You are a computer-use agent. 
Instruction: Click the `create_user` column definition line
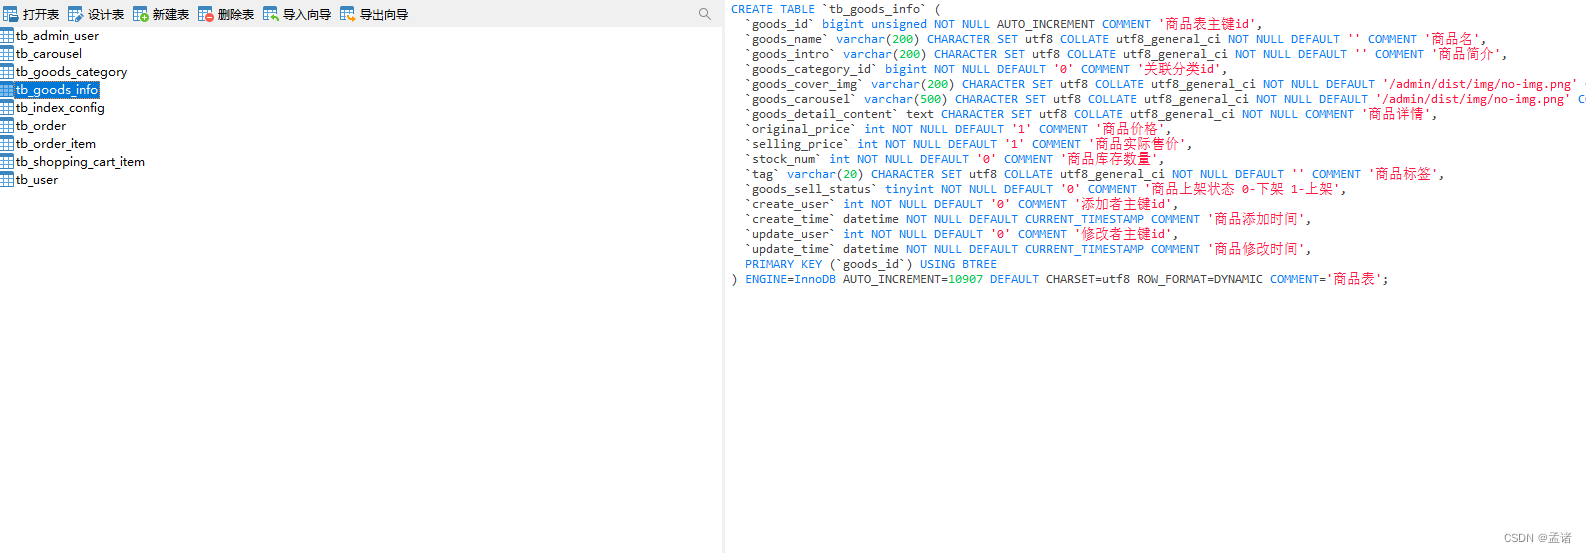click(962, 204)
